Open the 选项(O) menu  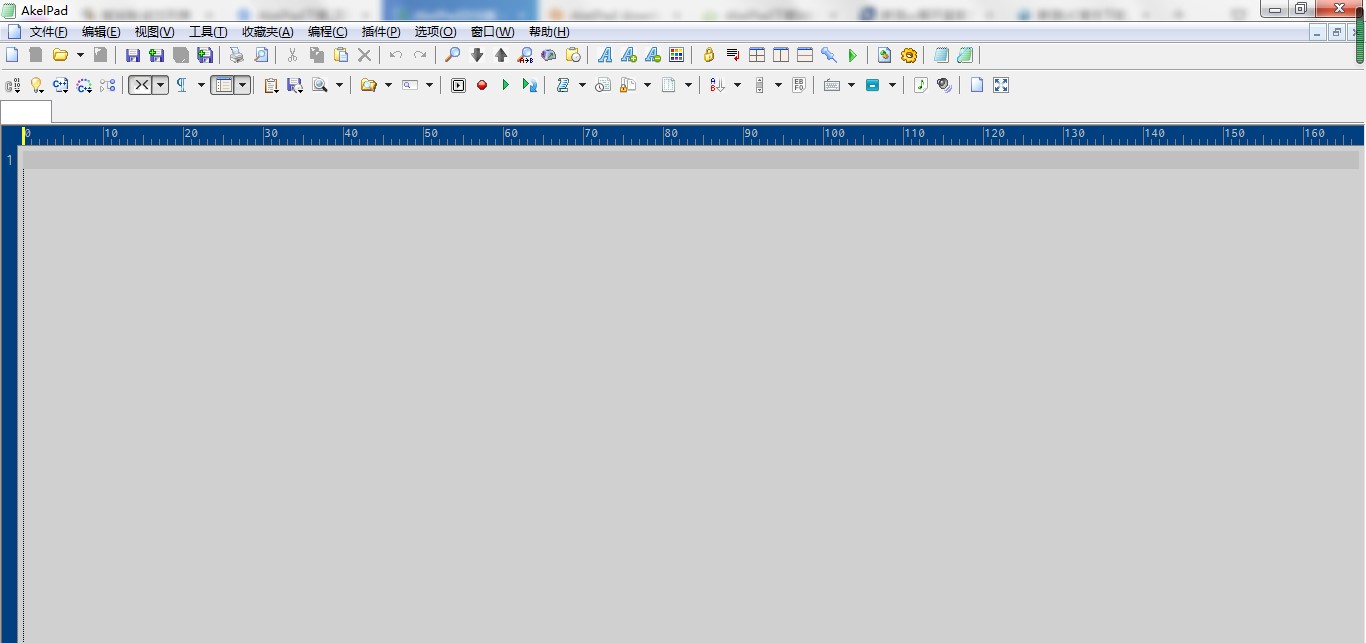pos(435,32)
